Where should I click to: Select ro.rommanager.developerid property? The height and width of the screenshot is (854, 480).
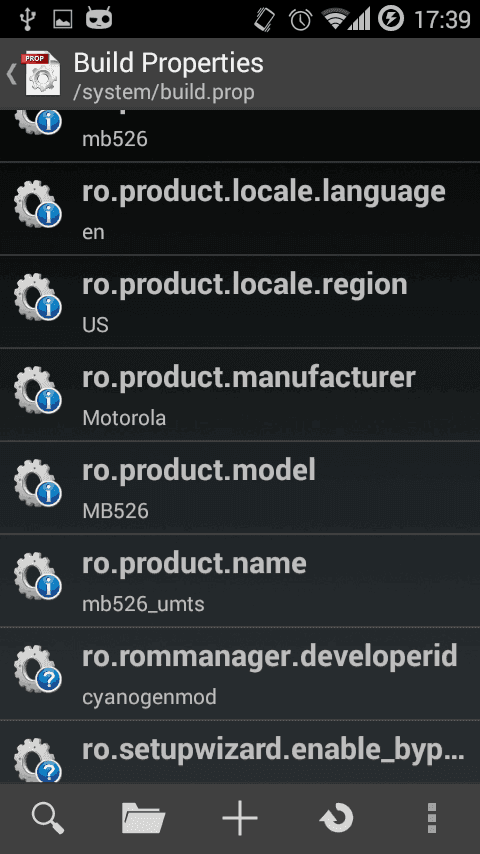pos(240,674)
